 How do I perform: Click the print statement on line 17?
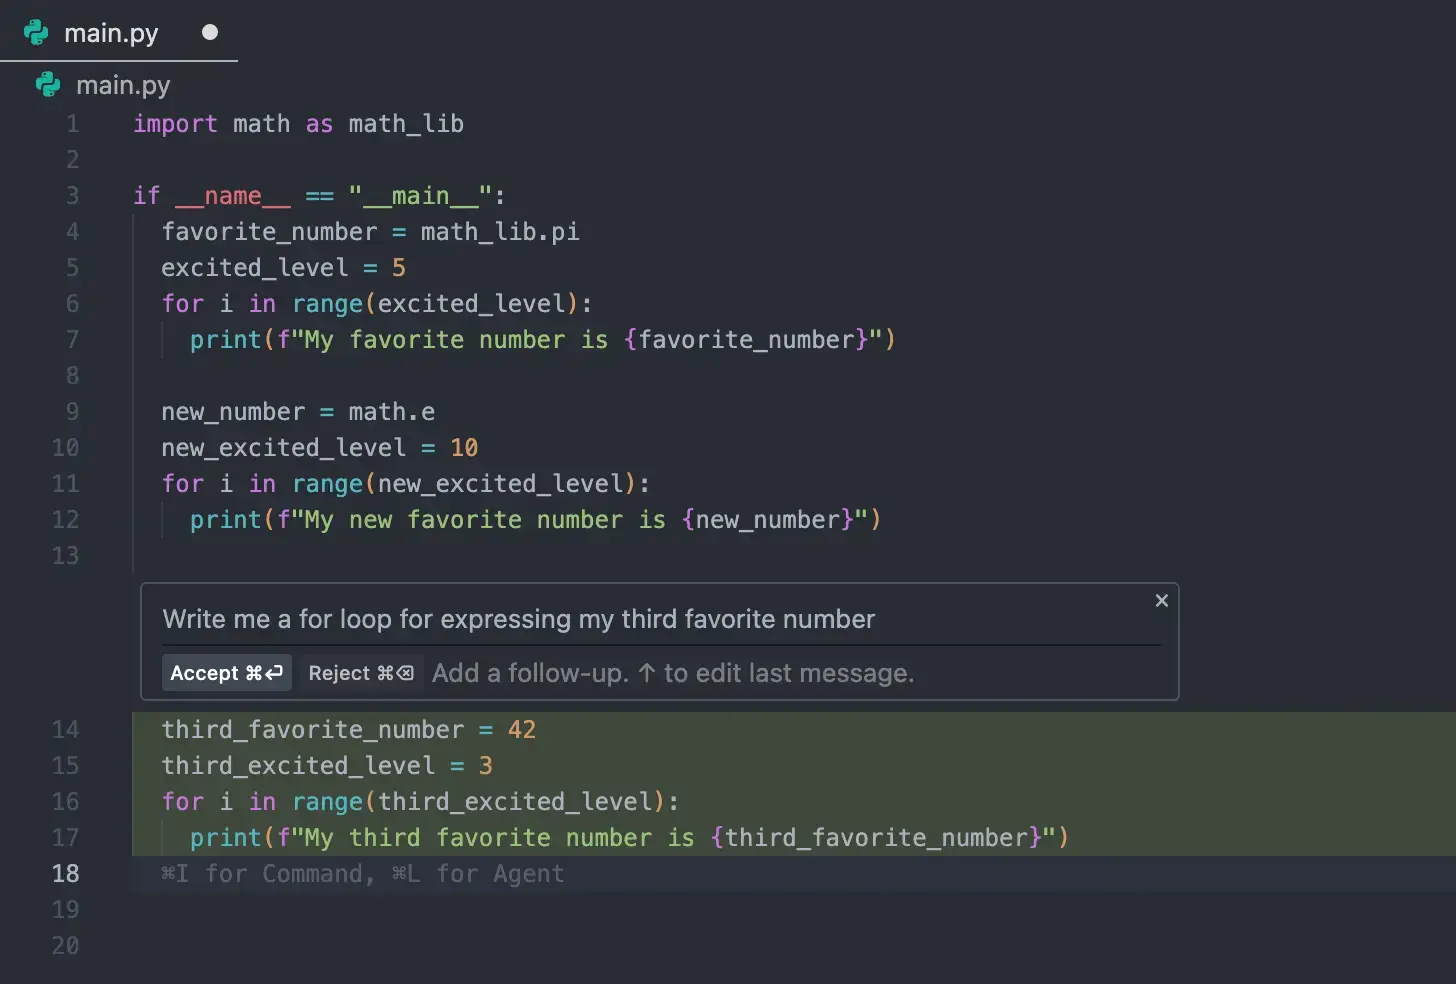click(x=628, y=837)
